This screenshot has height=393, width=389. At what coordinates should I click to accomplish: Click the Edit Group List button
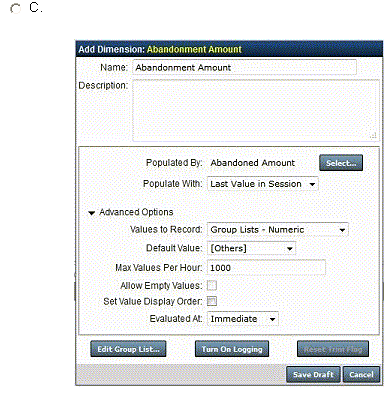click(128, 349)
